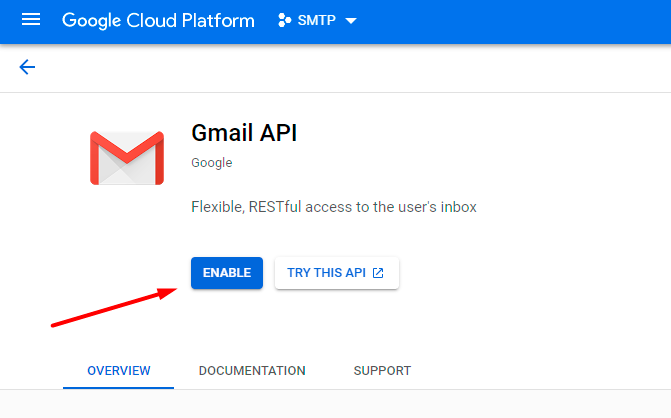671x418 pixels.
Task: Open the DOCUMENTATION tab
Action: click(x=252, y=371)
